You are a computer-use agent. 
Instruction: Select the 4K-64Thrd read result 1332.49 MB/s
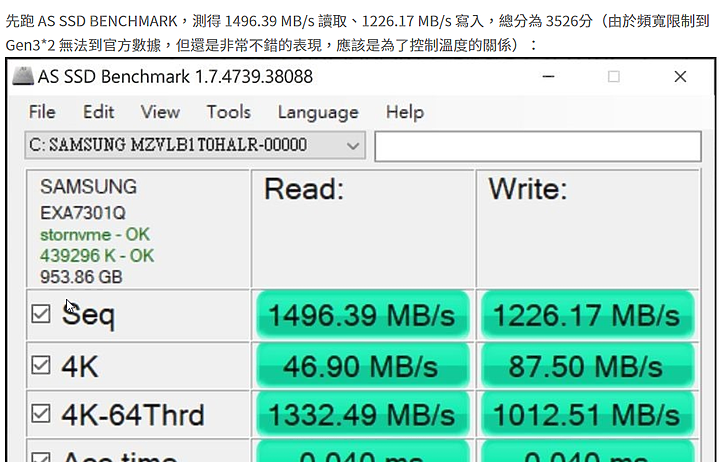362,415
